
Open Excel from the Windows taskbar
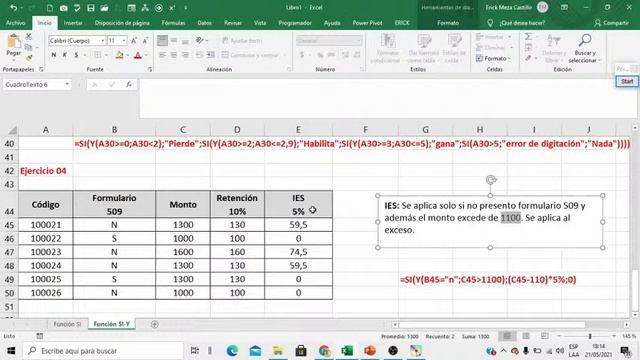pos(347,351)
